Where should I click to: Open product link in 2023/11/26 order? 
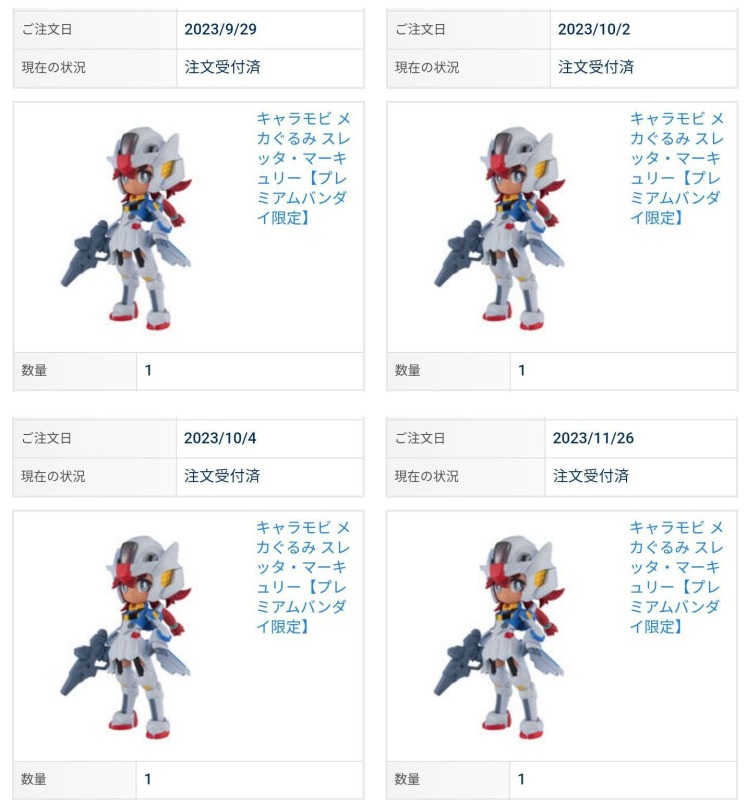pos(676,577)
